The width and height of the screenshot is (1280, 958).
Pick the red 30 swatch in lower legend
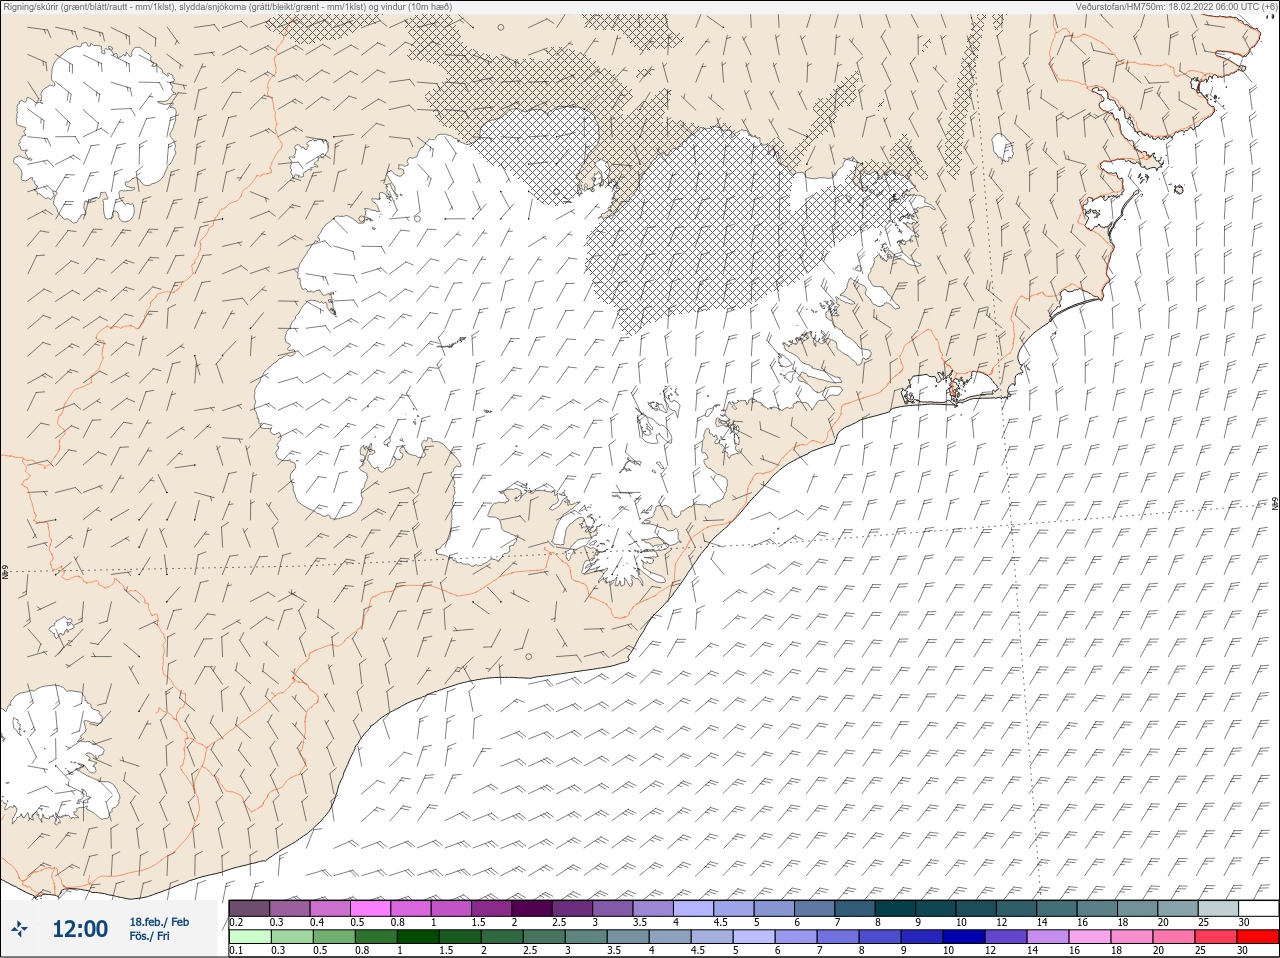[1257, 937]
